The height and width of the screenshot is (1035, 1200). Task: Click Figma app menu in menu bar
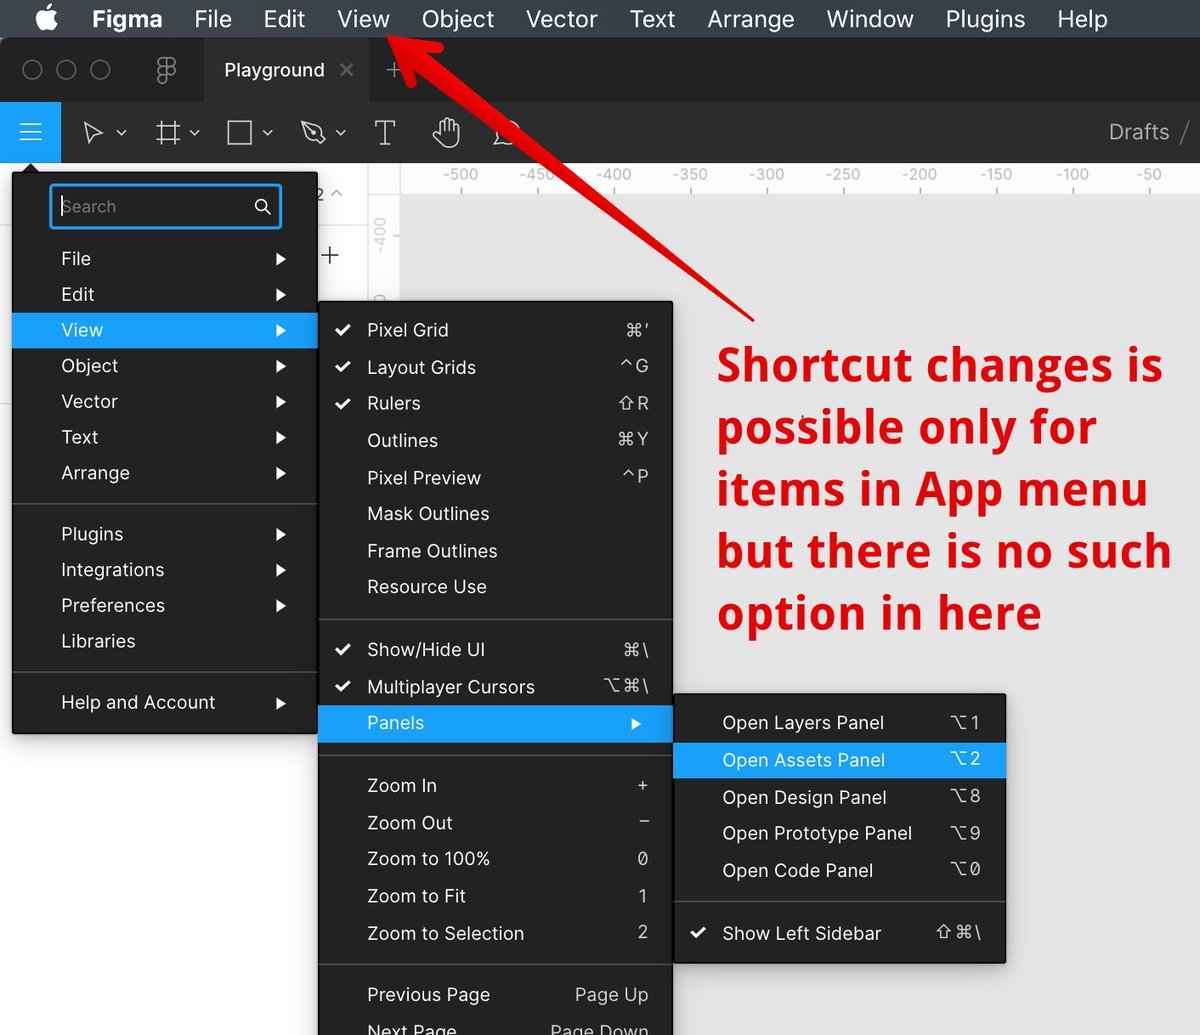coord(127,19)
